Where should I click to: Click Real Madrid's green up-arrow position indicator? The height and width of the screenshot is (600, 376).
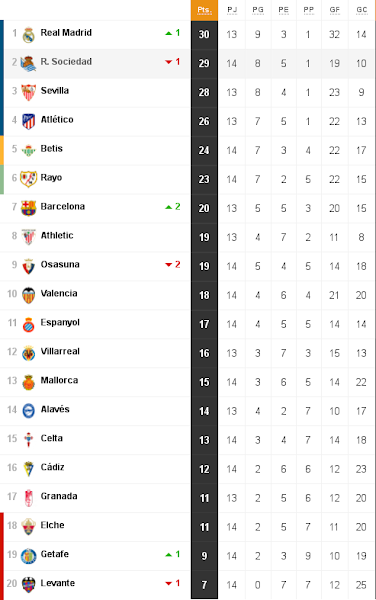tap(169, 33)
